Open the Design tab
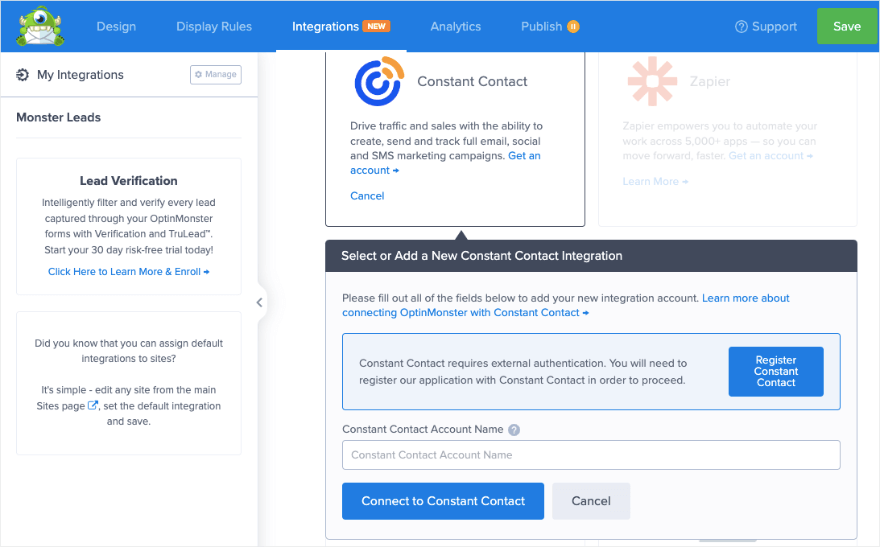Image resolution: width=880 pixels, height=547 pixels. pyautogui.click(x=116, y=26)
